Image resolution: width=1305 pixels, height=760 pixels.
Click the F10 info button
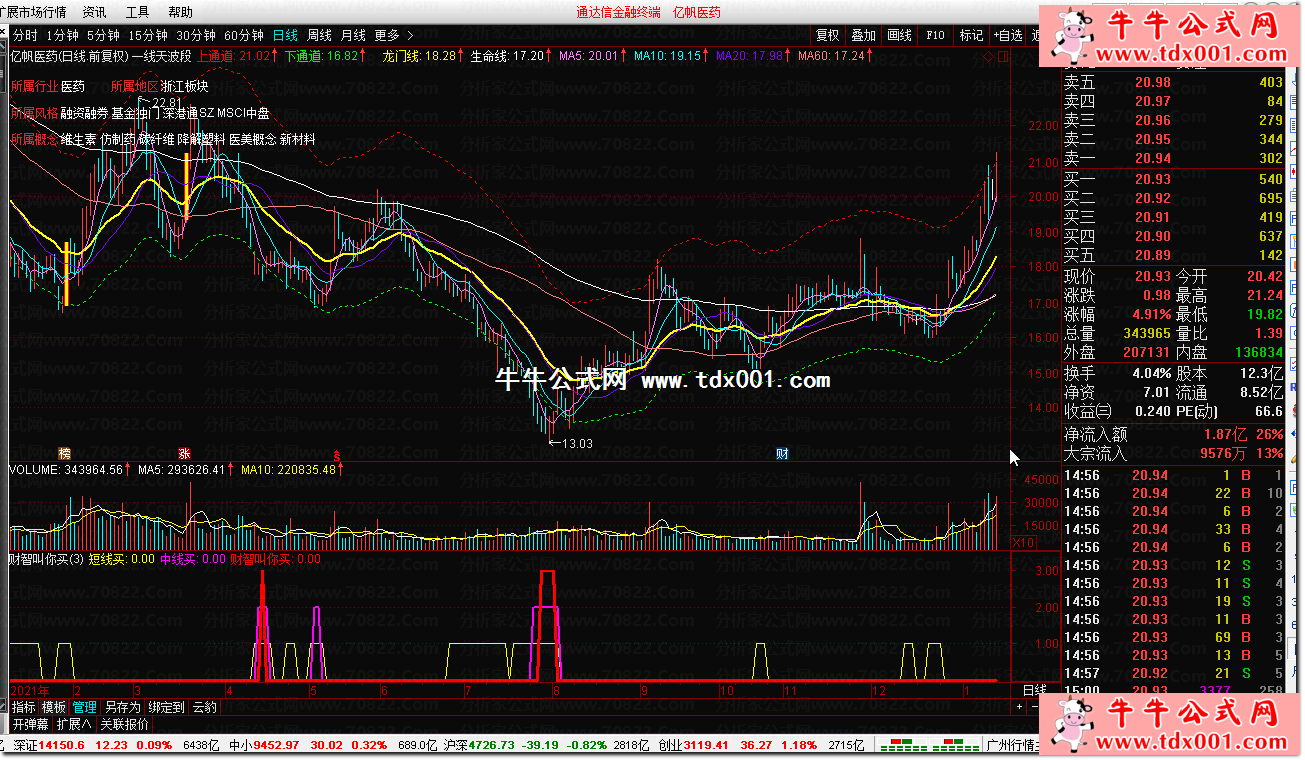[935, 35]
